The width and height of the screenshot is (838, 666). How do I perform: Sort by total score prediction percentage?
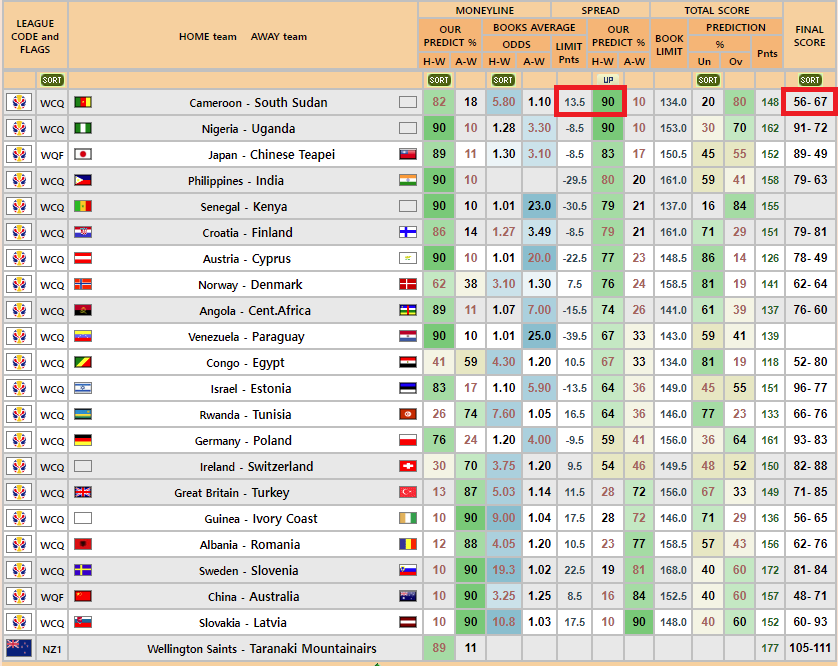tap(708, 80)
